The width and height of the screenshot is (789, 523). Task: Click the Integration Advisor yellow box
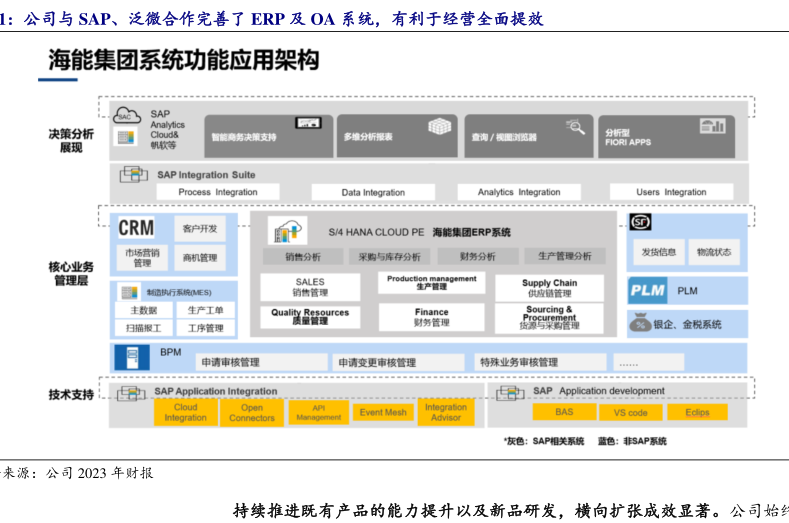446,412
